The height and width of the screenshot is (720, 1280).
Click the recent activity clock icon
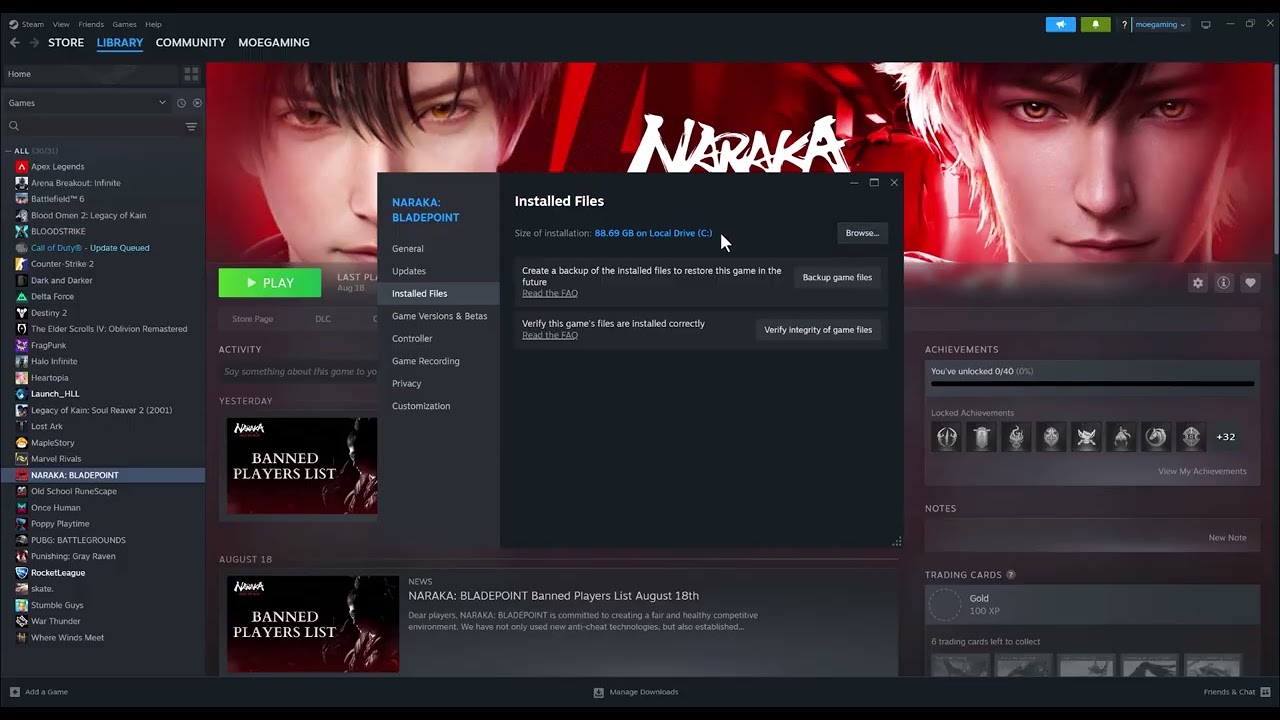click(181, 103)
